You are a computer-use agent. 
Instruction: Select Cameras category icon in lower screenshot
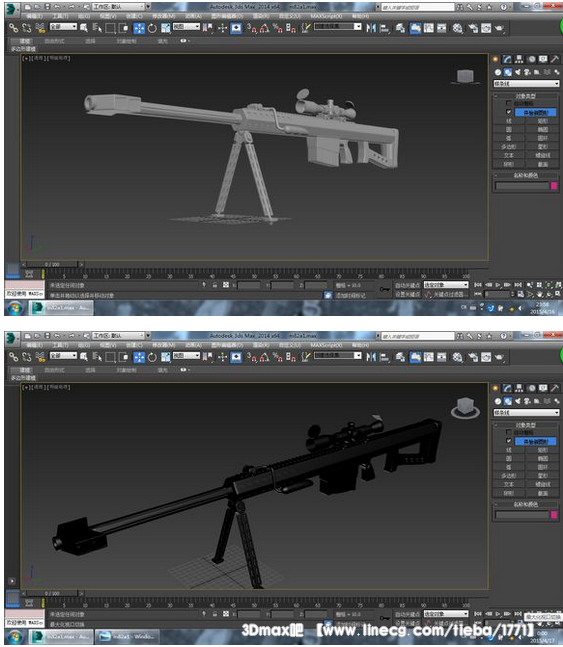click(527, 401)
